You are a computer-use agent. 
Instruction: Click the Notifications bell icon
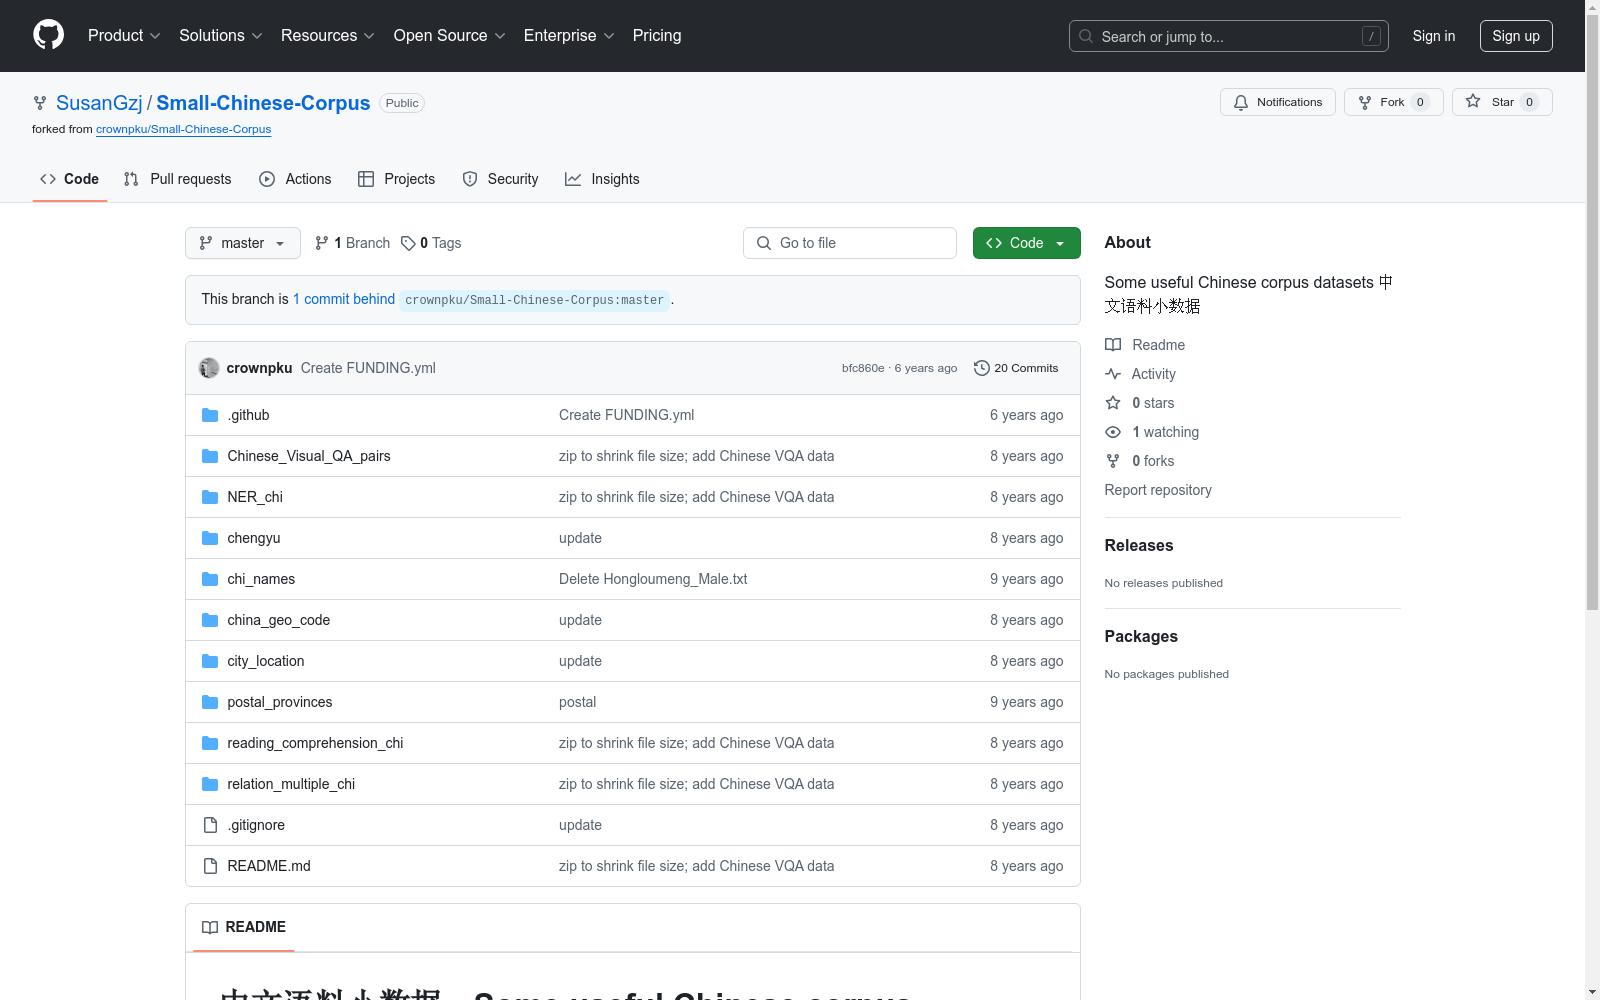coord(1241,102)
